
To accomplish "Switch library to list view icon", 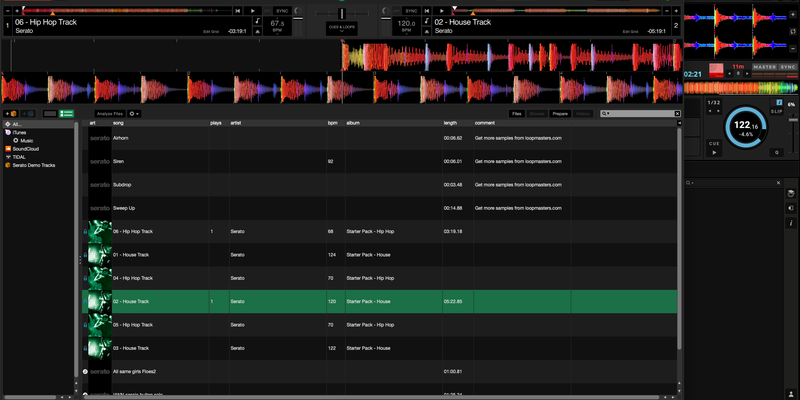I will coord(68,114).
